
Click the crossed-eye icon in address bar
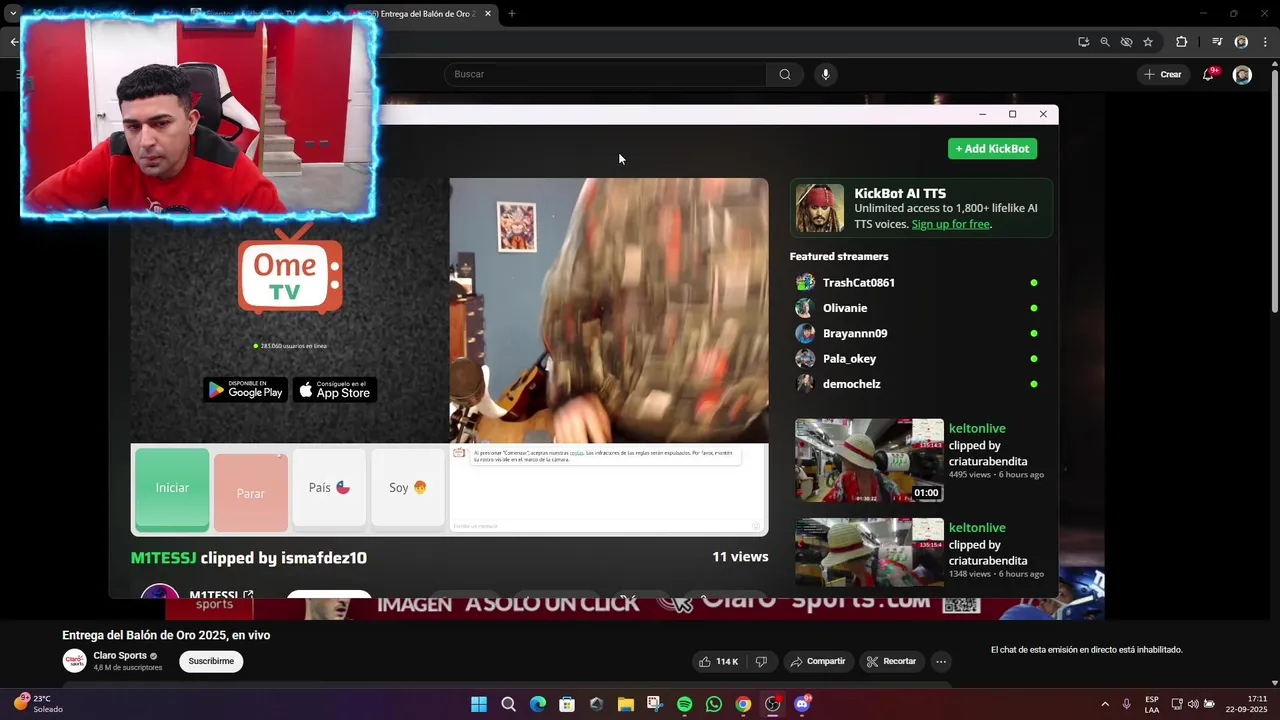tap(1126, 42)
